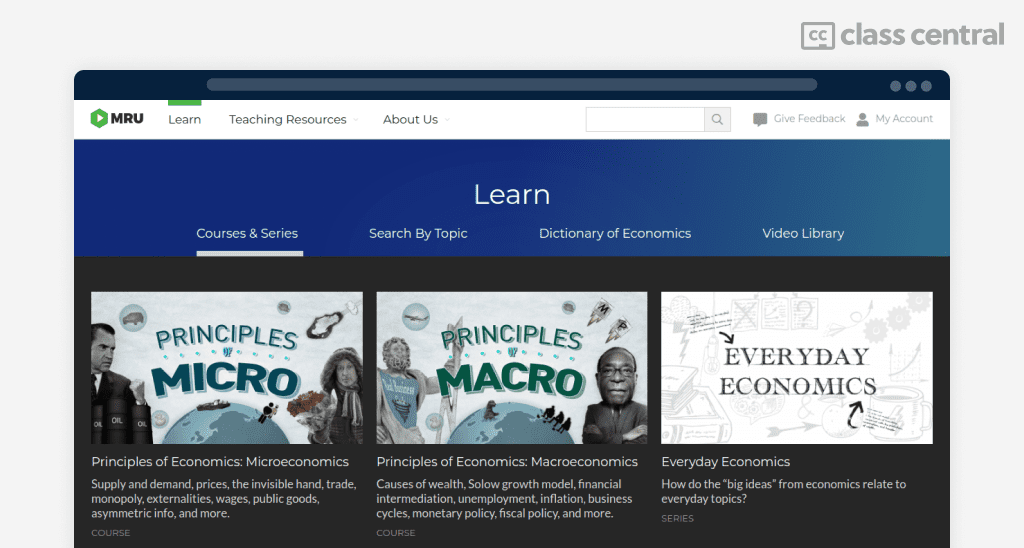Click the MRU logo icon
Image resolution: width=1024 pixels, height=548 pixels.
pos(99,119)
